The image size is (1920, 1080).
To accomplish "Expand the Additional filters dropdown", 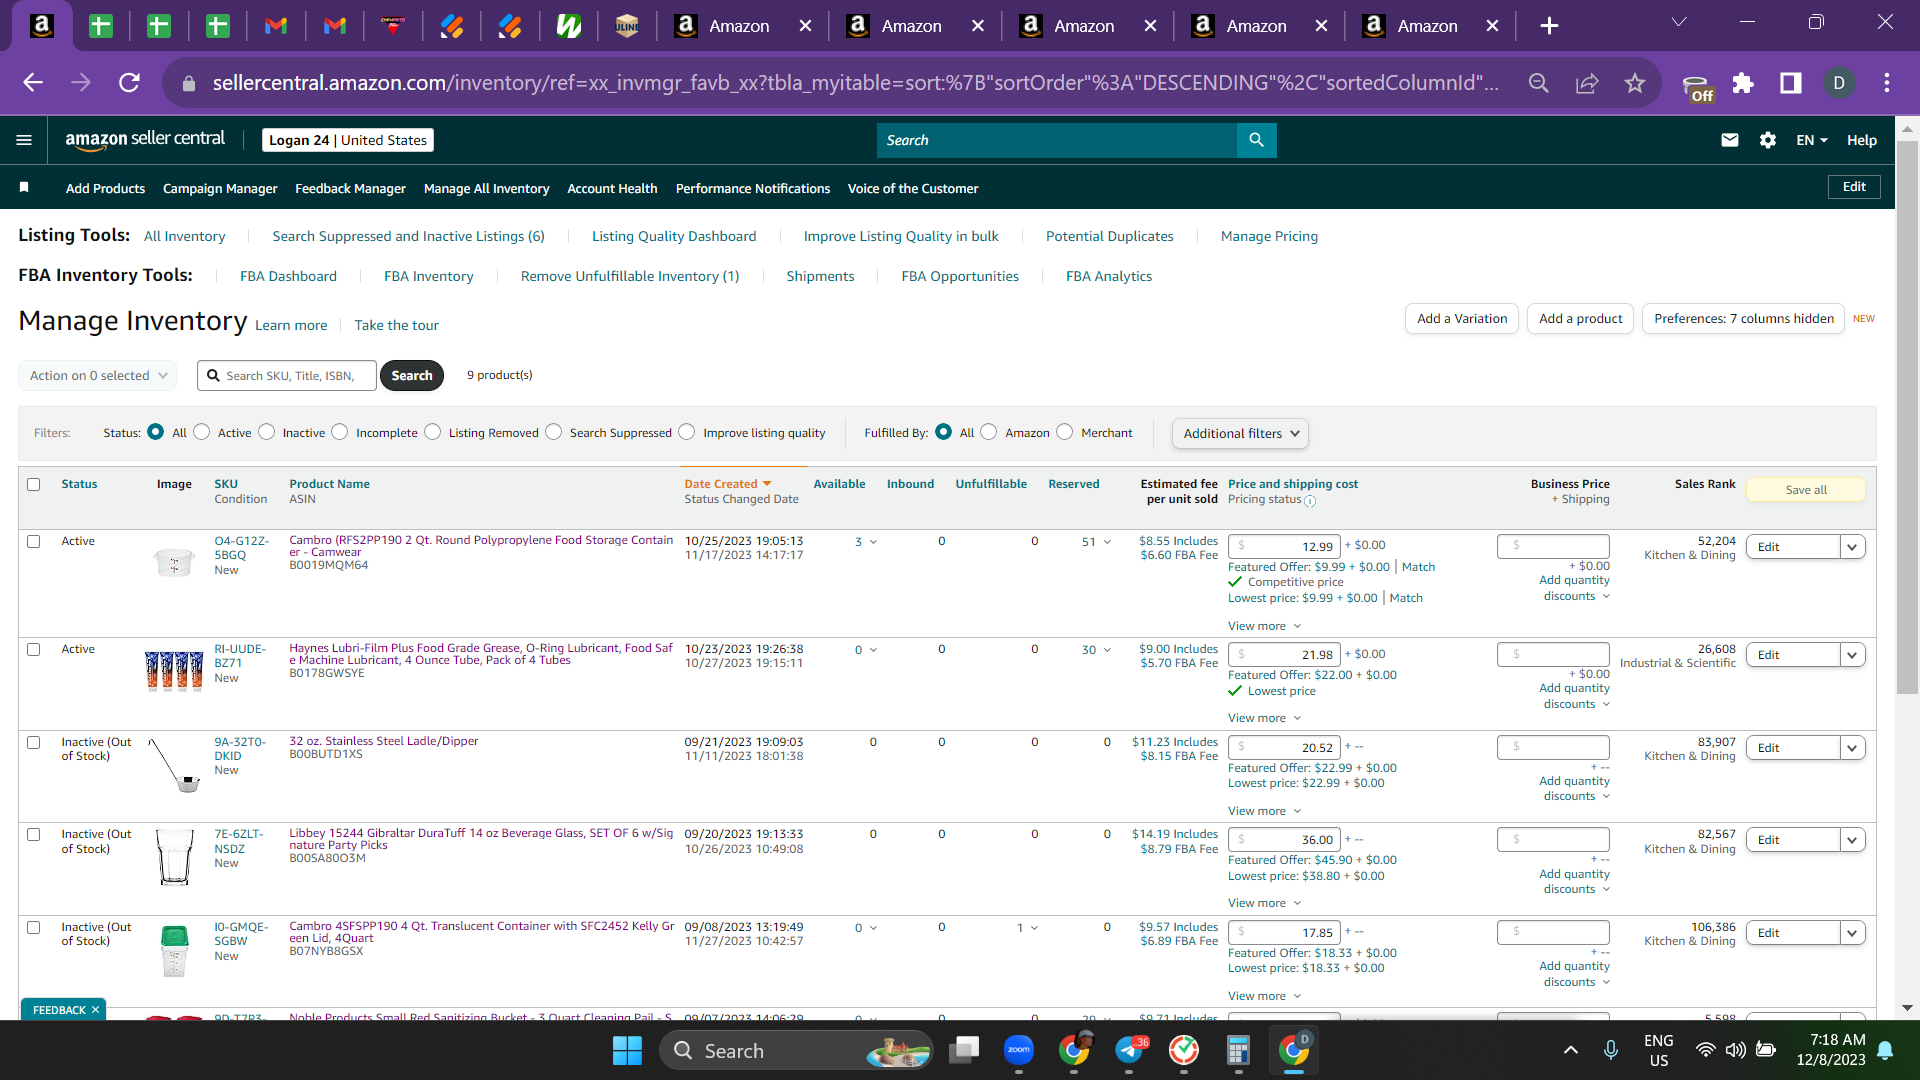I will pyautogui.click(x=1240, y=433).
